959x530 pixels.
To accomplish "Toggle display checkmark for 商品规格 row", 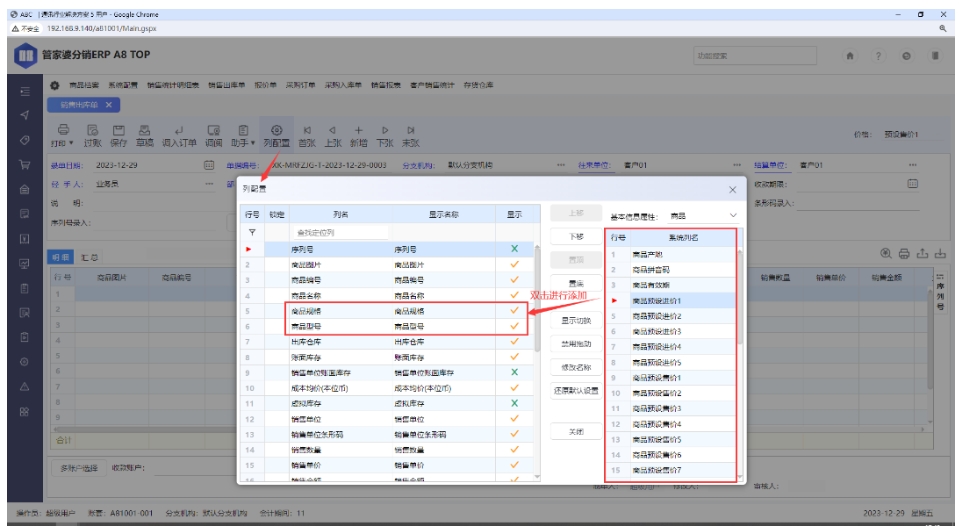I will click(514, 311).
